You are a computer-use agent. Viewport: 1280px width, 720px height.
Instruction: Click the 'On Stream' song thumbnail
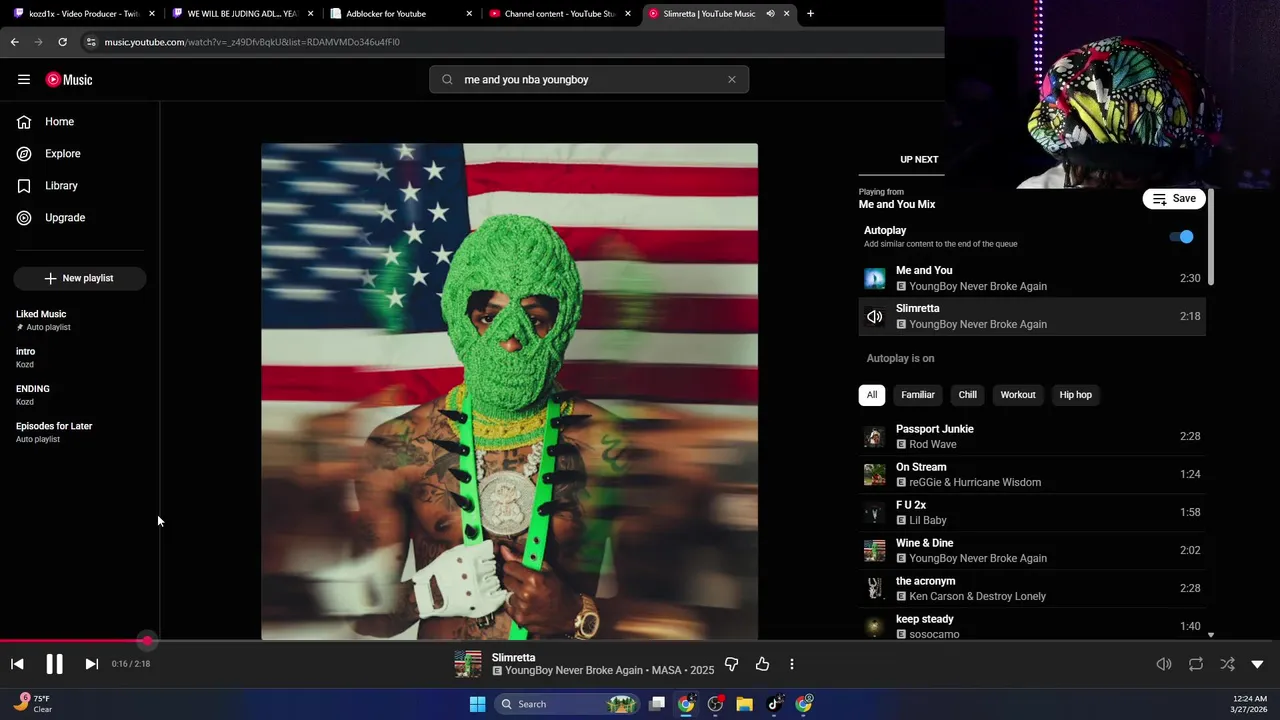(x=875, y=475)
